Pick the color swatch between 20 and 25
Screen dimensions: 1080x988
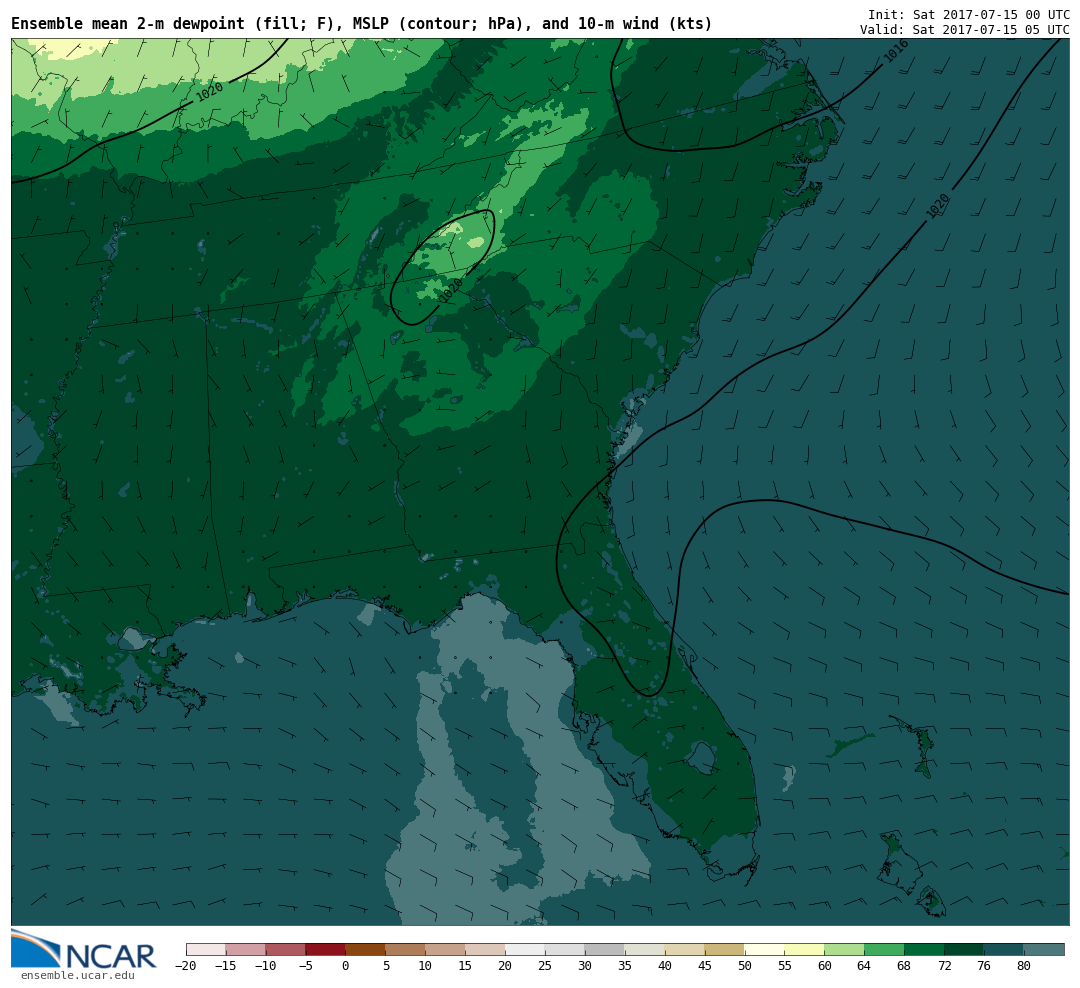(x=525, y=949)
